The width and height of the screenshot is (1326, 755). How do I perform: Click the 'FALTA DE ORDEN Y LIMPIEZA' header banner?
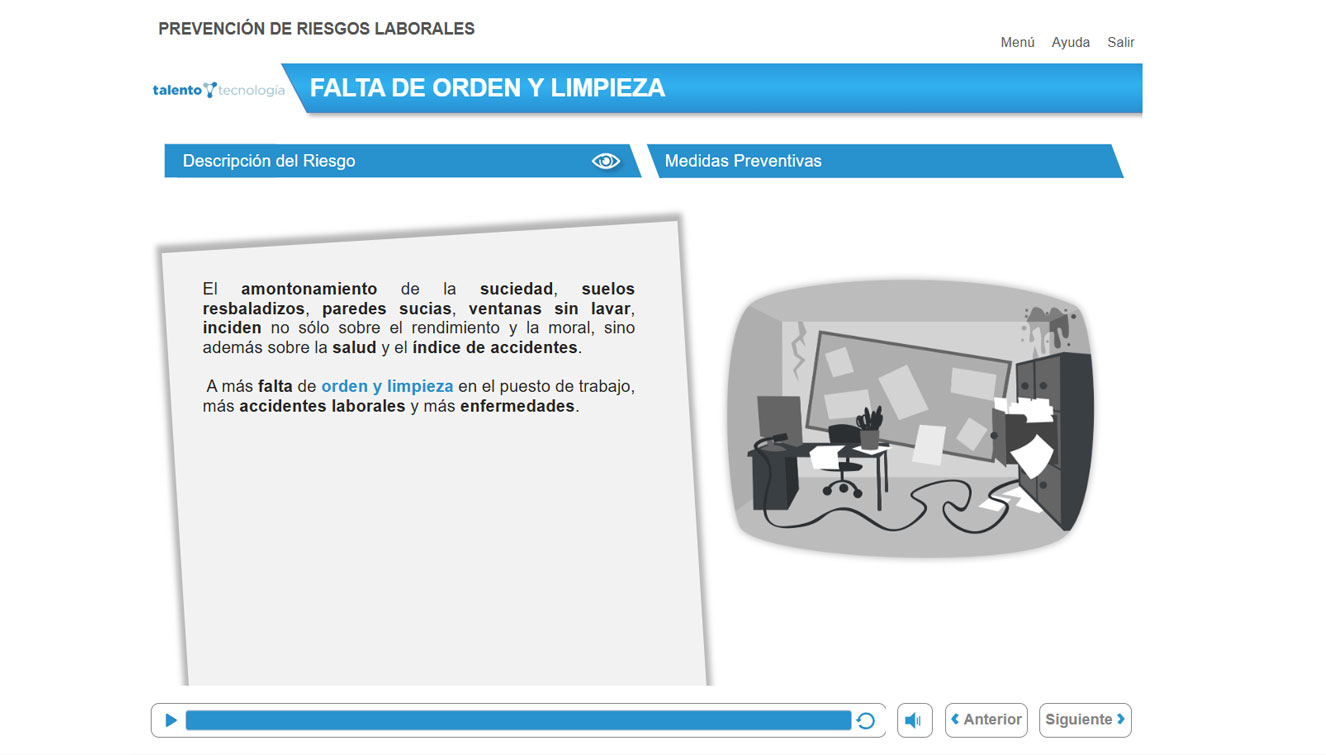click(x=710, y=88)
